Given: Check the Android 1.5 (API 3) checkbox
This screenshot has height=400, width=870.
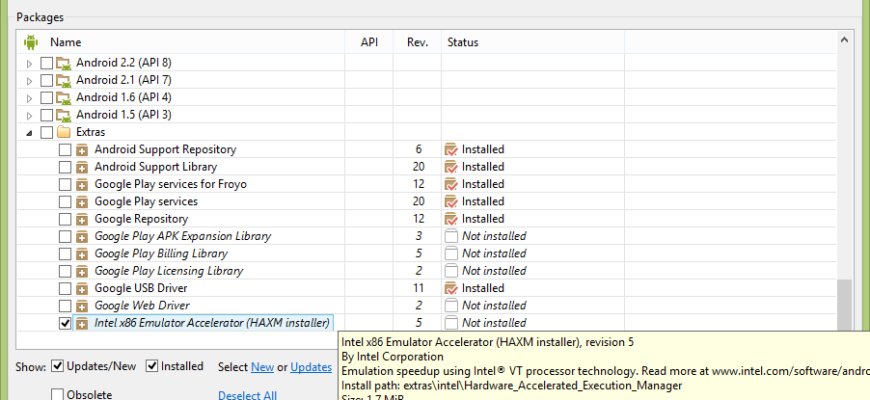Looking at the screenshot, I should (x=47, y=115).
